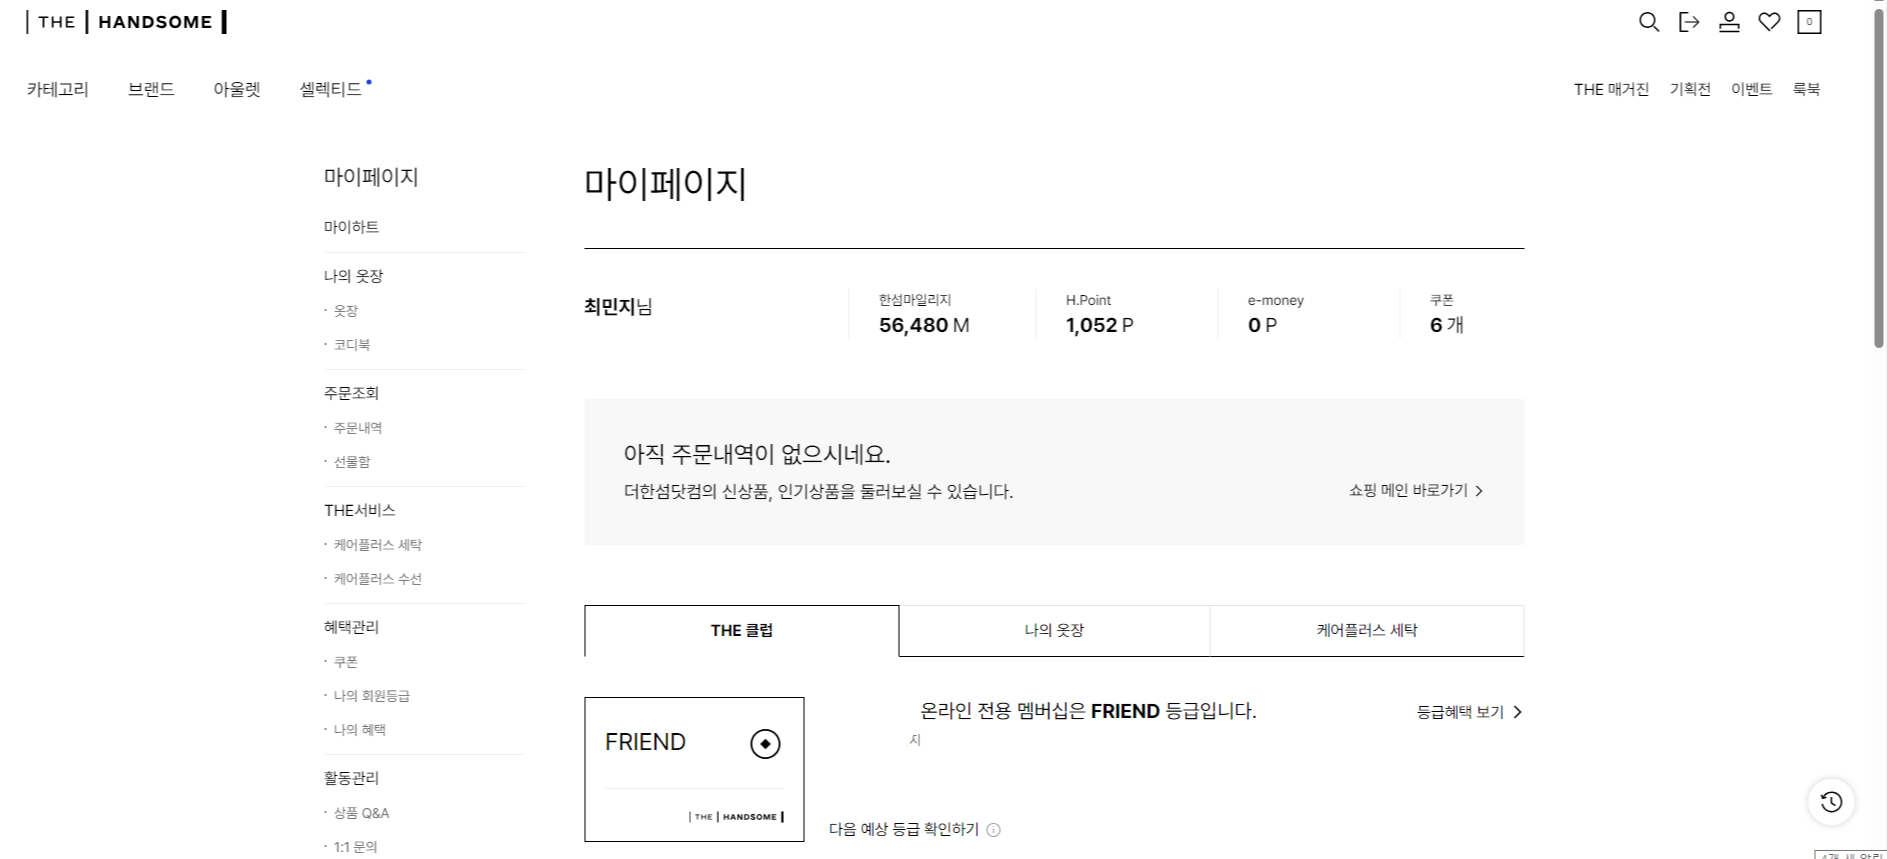
Task: Open the shopping cart icon showing 0
Action: tap(1809, 21)
